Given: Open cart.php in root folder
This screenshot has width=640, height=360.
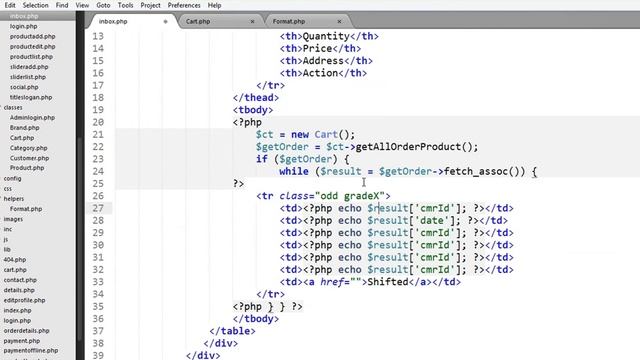Looking at the screenshot, I should (15, 270).
